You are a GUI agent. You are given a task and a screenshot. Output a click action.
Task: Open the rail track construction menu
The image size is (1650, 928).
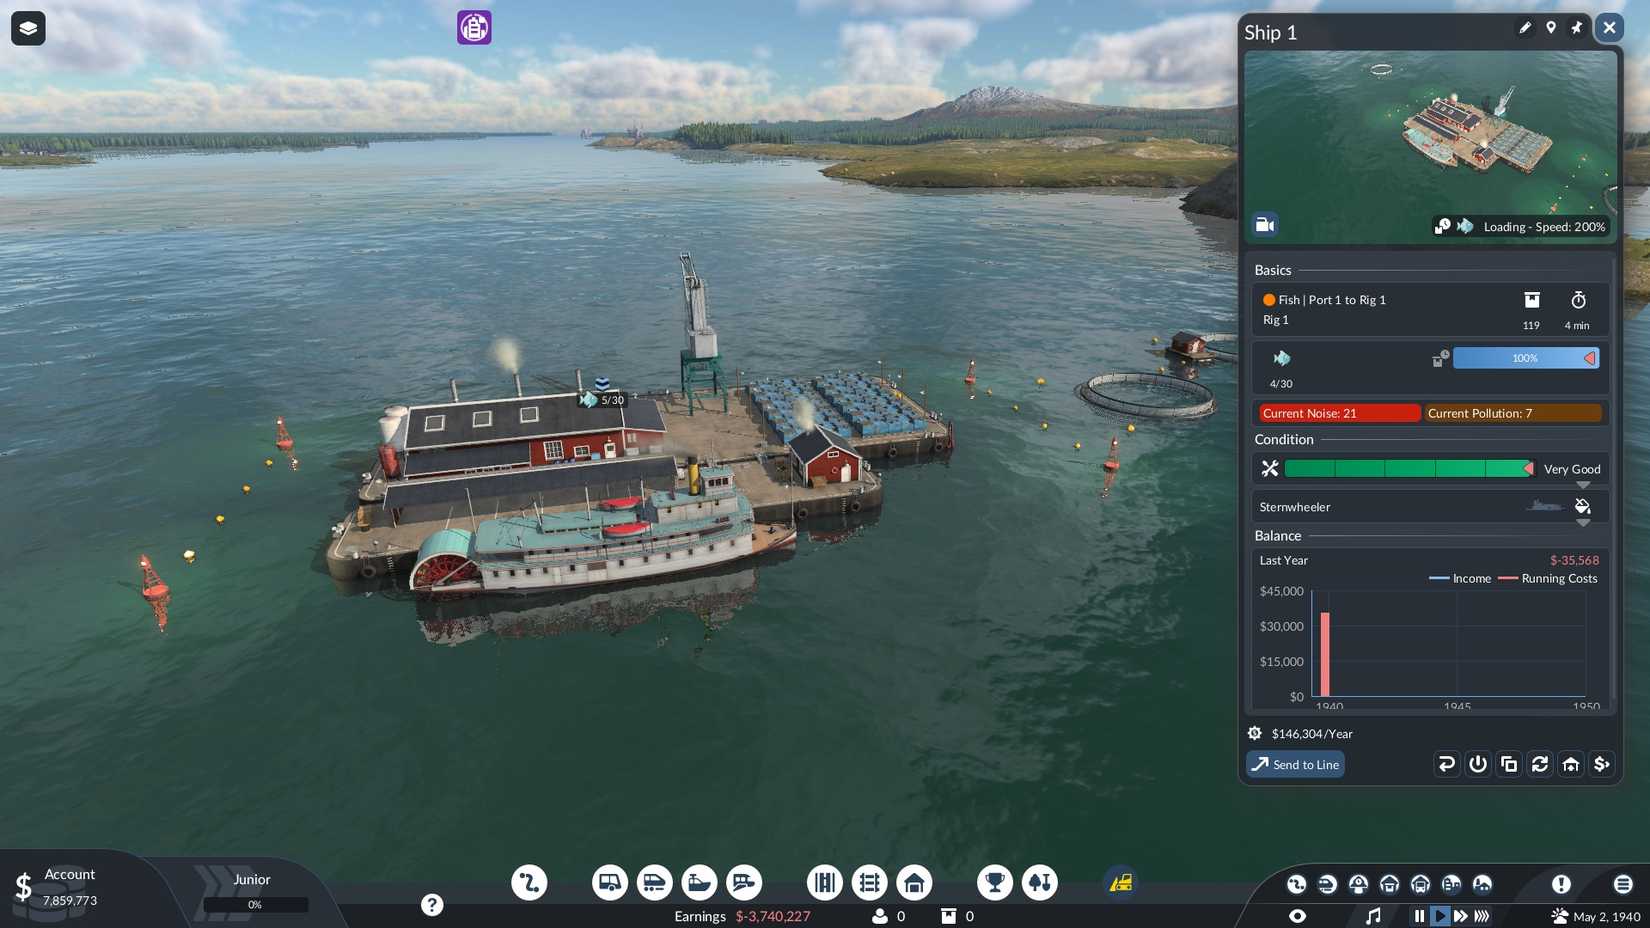(870, 882)
